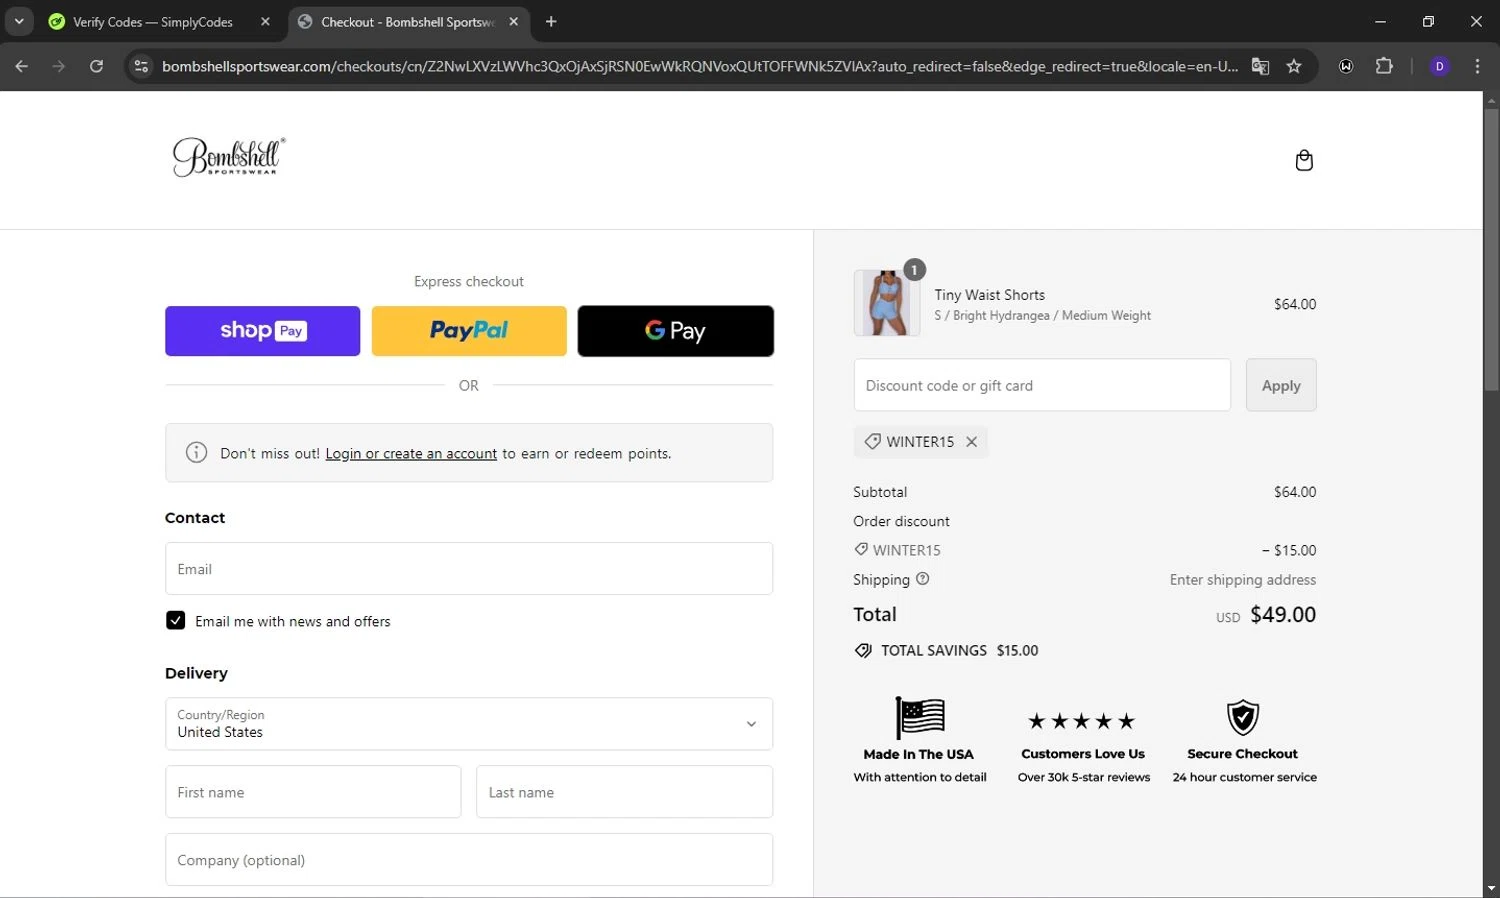
Task: Uncheck Email me with news and offers
Action: tap(176, 621)
